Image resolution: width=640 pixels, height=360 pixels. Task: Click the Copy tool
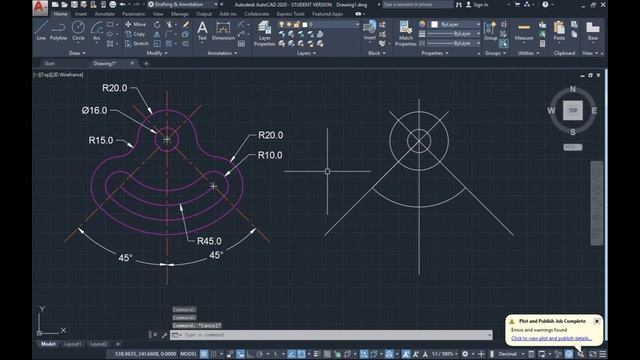click(135, 34)
